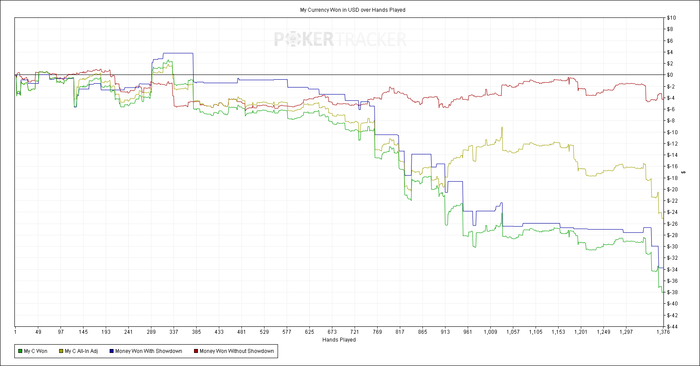Click the 'Hands Played' x-axis title
The height and width of the screenshot is (366, 700).
pos(339,340)
